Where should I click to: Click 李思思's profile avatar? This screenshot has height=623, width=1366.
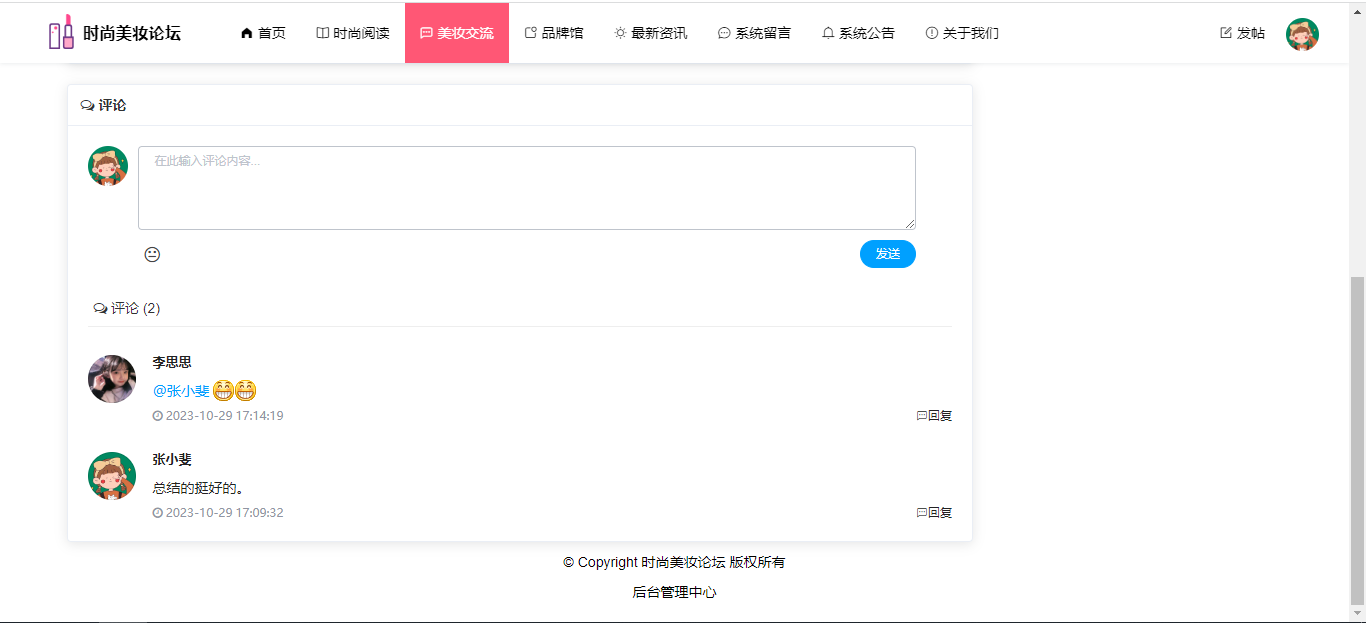pos(112,379)
